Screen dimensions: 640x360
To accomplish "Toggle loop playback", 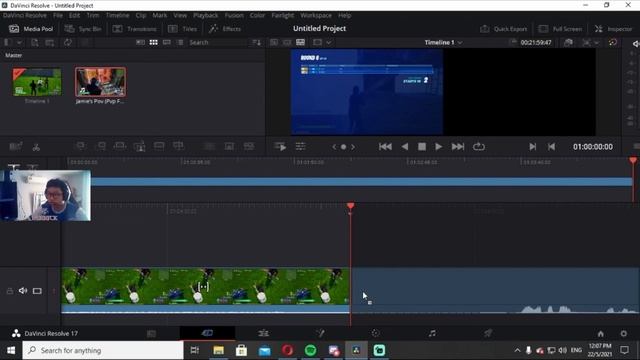I will [479, 147].
